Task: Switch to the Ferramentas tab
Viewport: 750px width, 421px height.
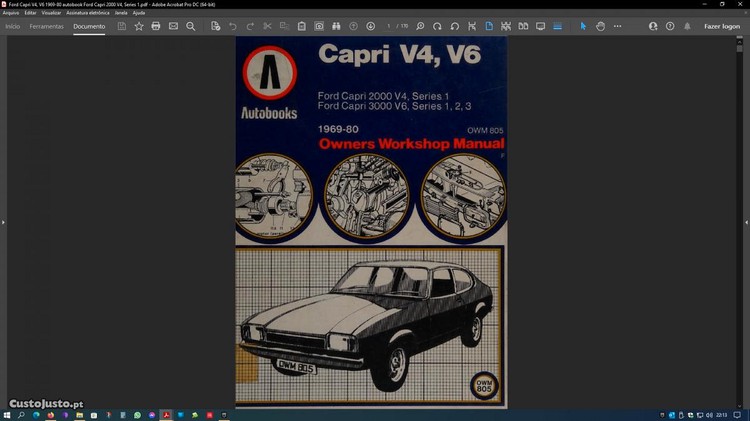Action: pos(46,26)
